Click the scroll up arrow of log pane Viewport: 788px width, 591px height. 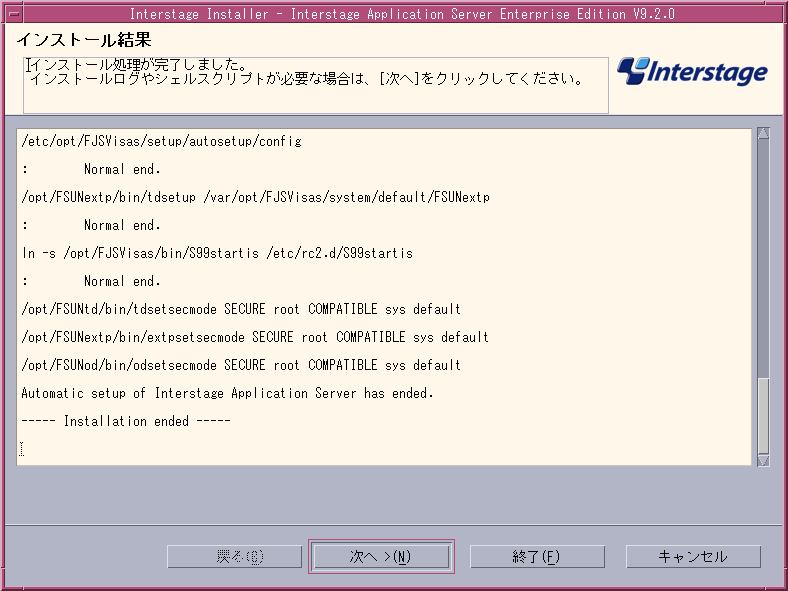pos(763,133)
